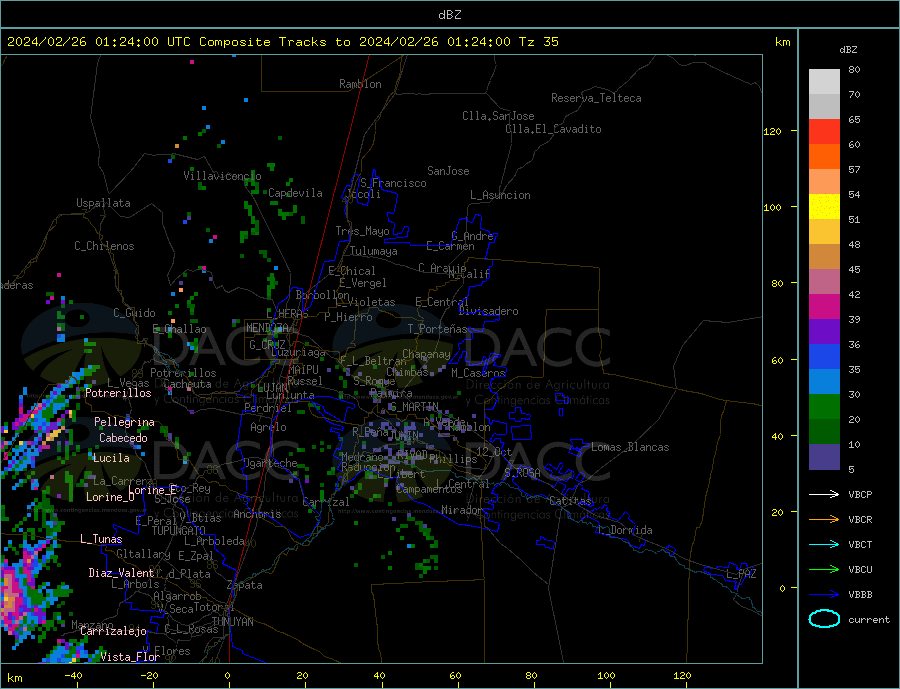Click the cyan 'current' ellipse legend icon
Viewport: 900px width, 689px height.
click(824, 619)
